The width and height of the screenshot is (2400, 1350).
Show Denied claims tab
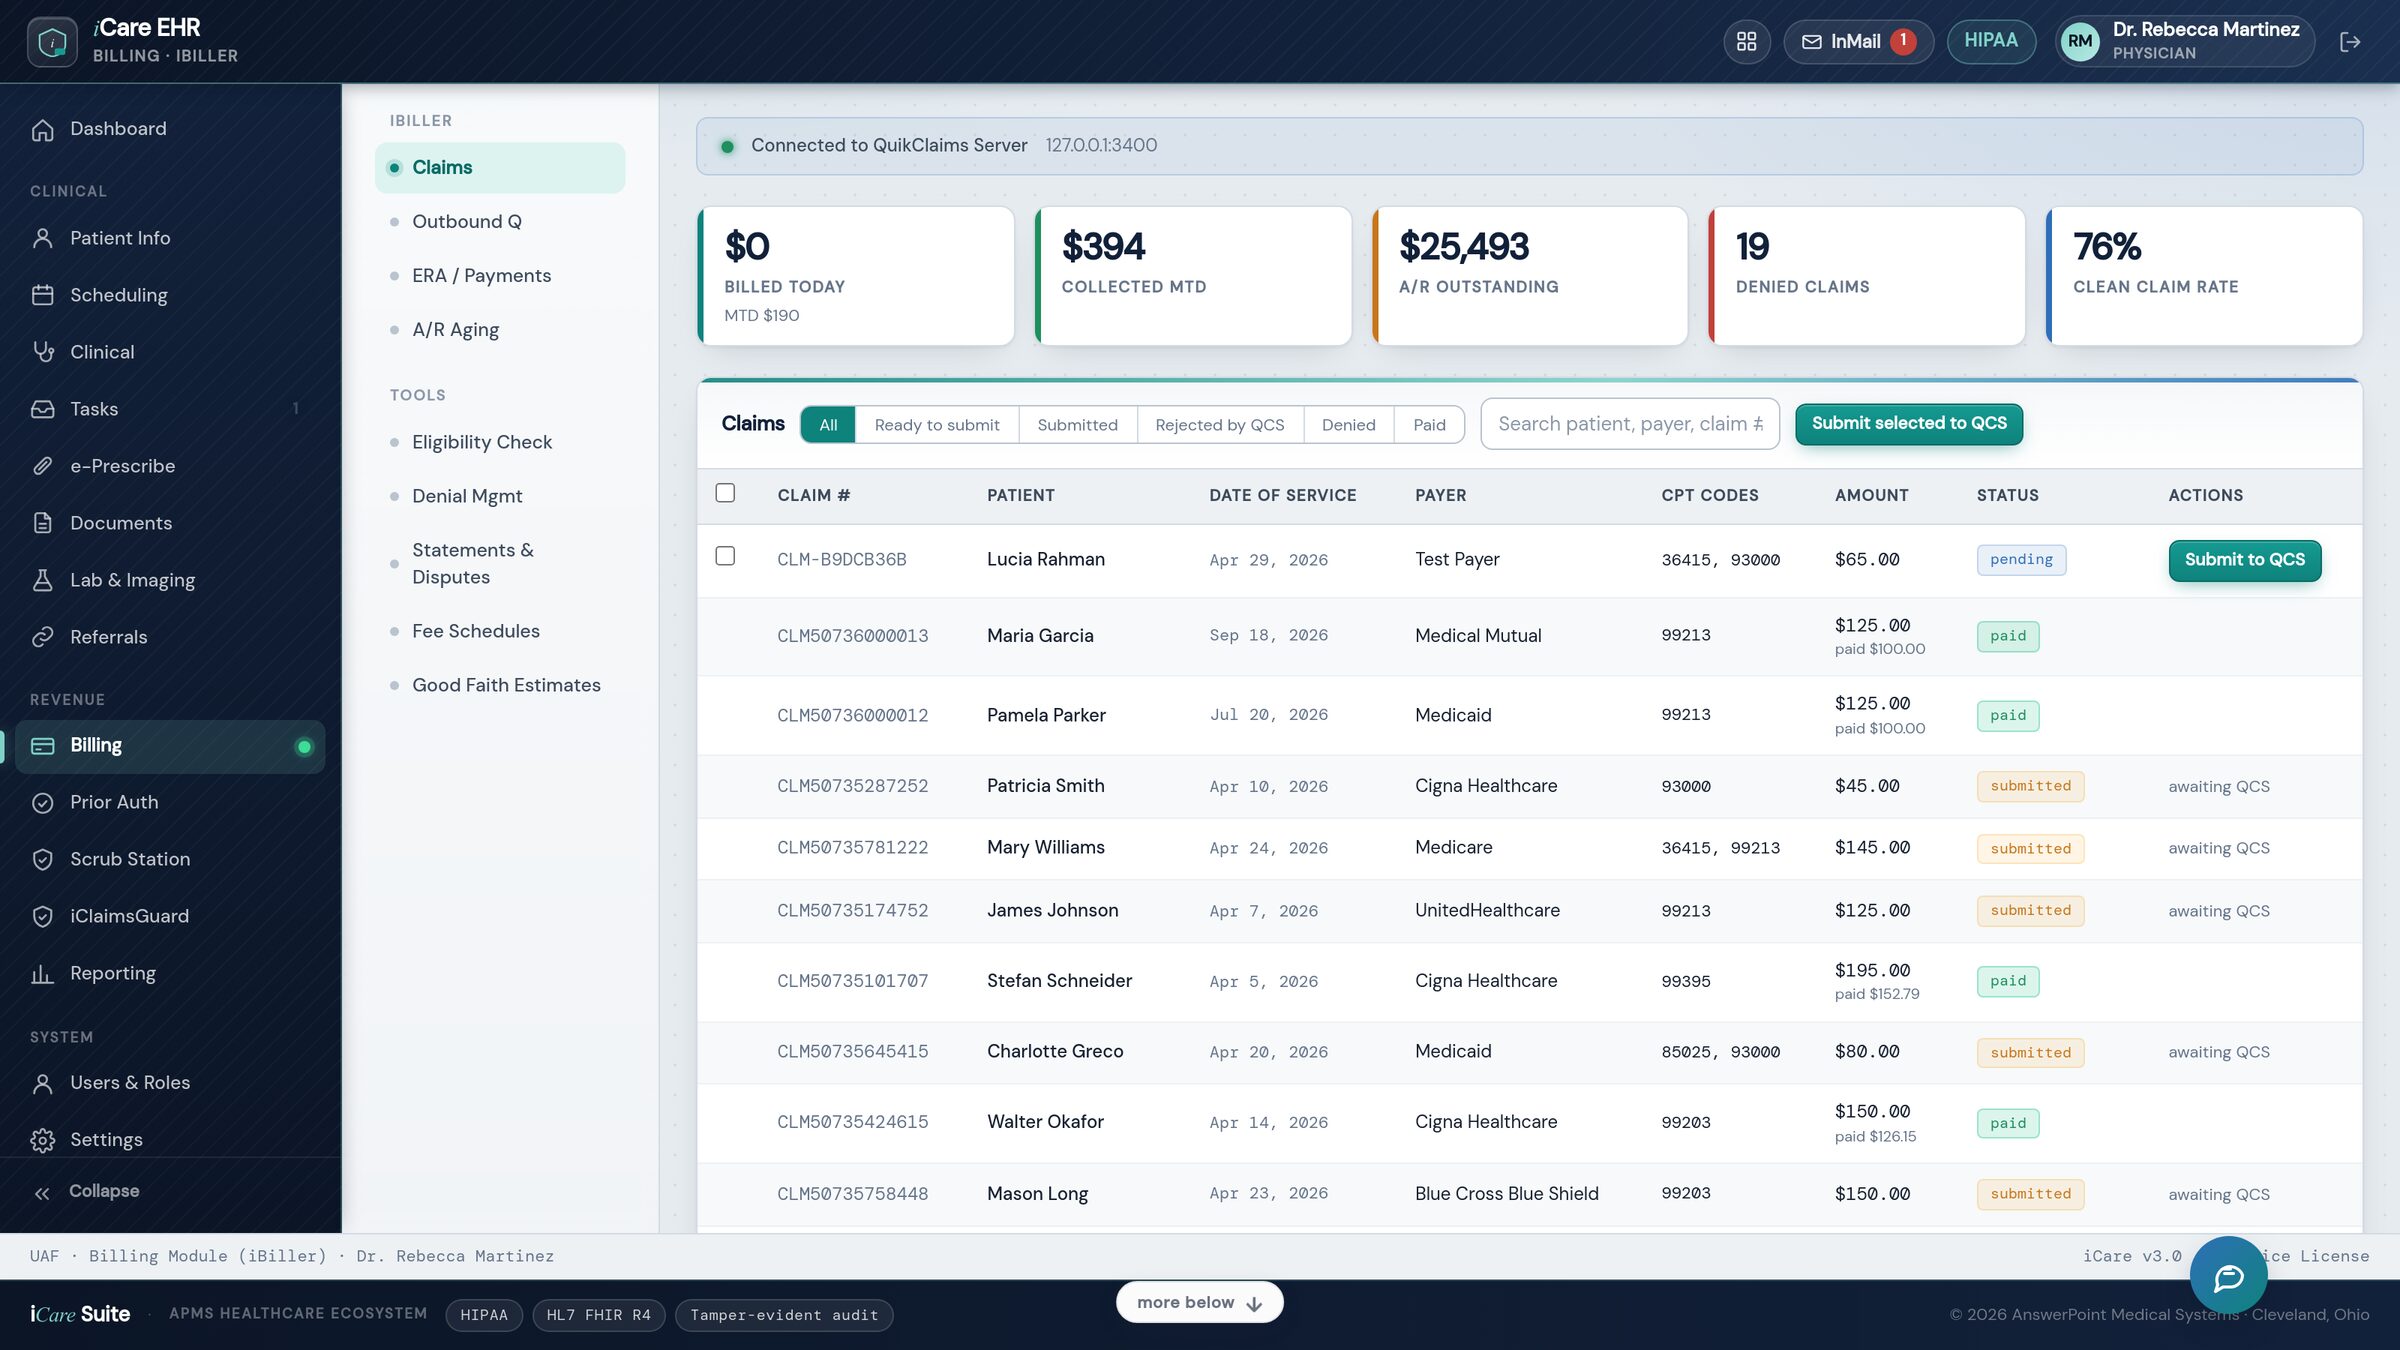coord(1348,425)
